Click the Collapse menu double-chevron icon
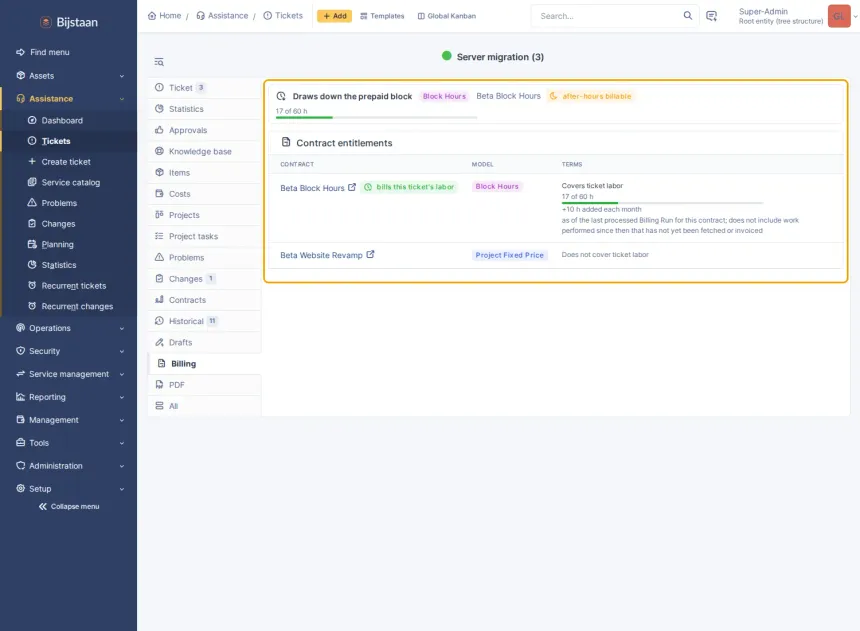This screenshot has width=860, height=631. [x=43, y=506]
